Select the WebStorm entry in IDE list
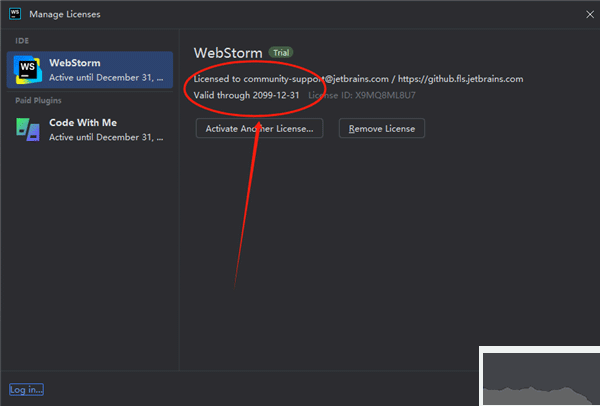The height and width of the screenshot is (406, 600). pyautogui.click(x=90, y=70)
